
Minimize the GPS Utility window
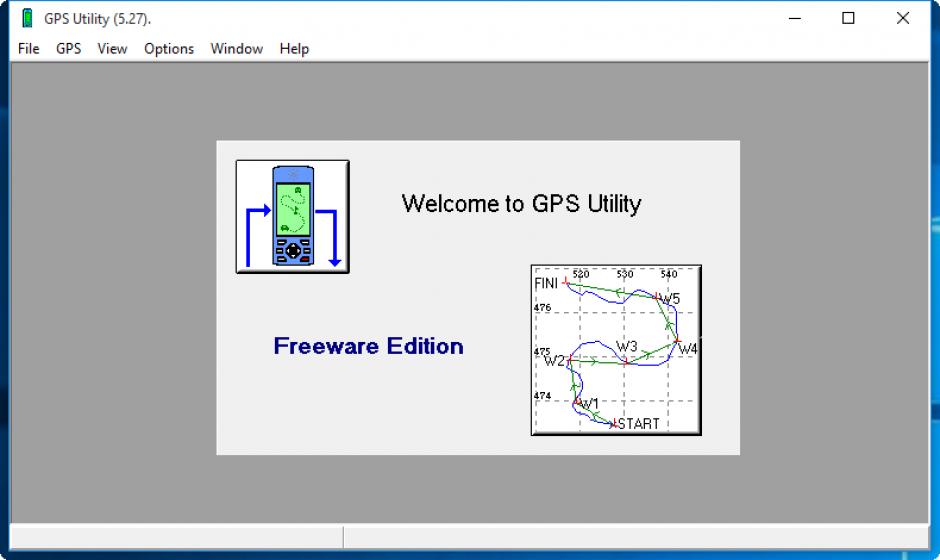[795, 19]
